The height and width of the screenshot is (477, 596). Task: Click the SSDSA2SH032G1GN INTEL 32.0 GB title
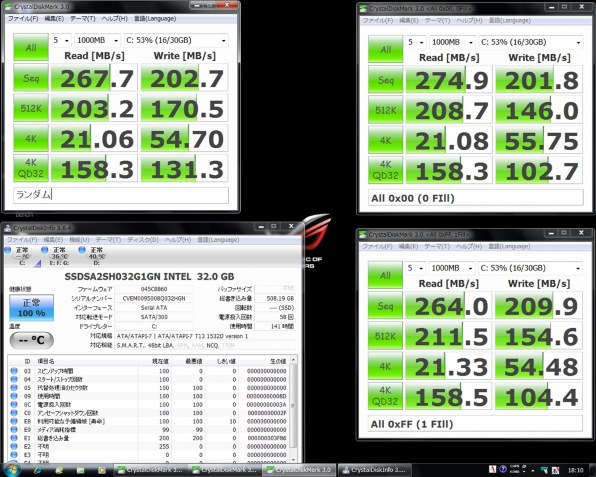pyautogui.click(x=149, y=277)
